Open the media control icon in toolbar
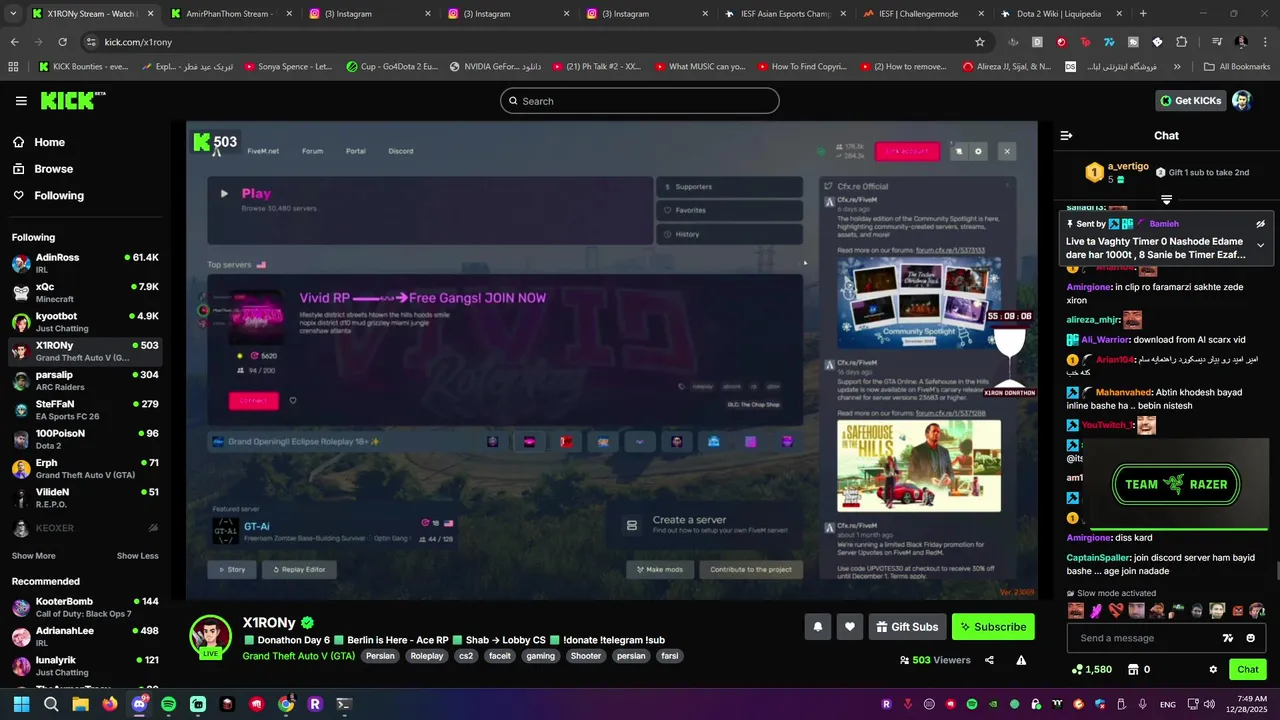 coord(1217,42)
